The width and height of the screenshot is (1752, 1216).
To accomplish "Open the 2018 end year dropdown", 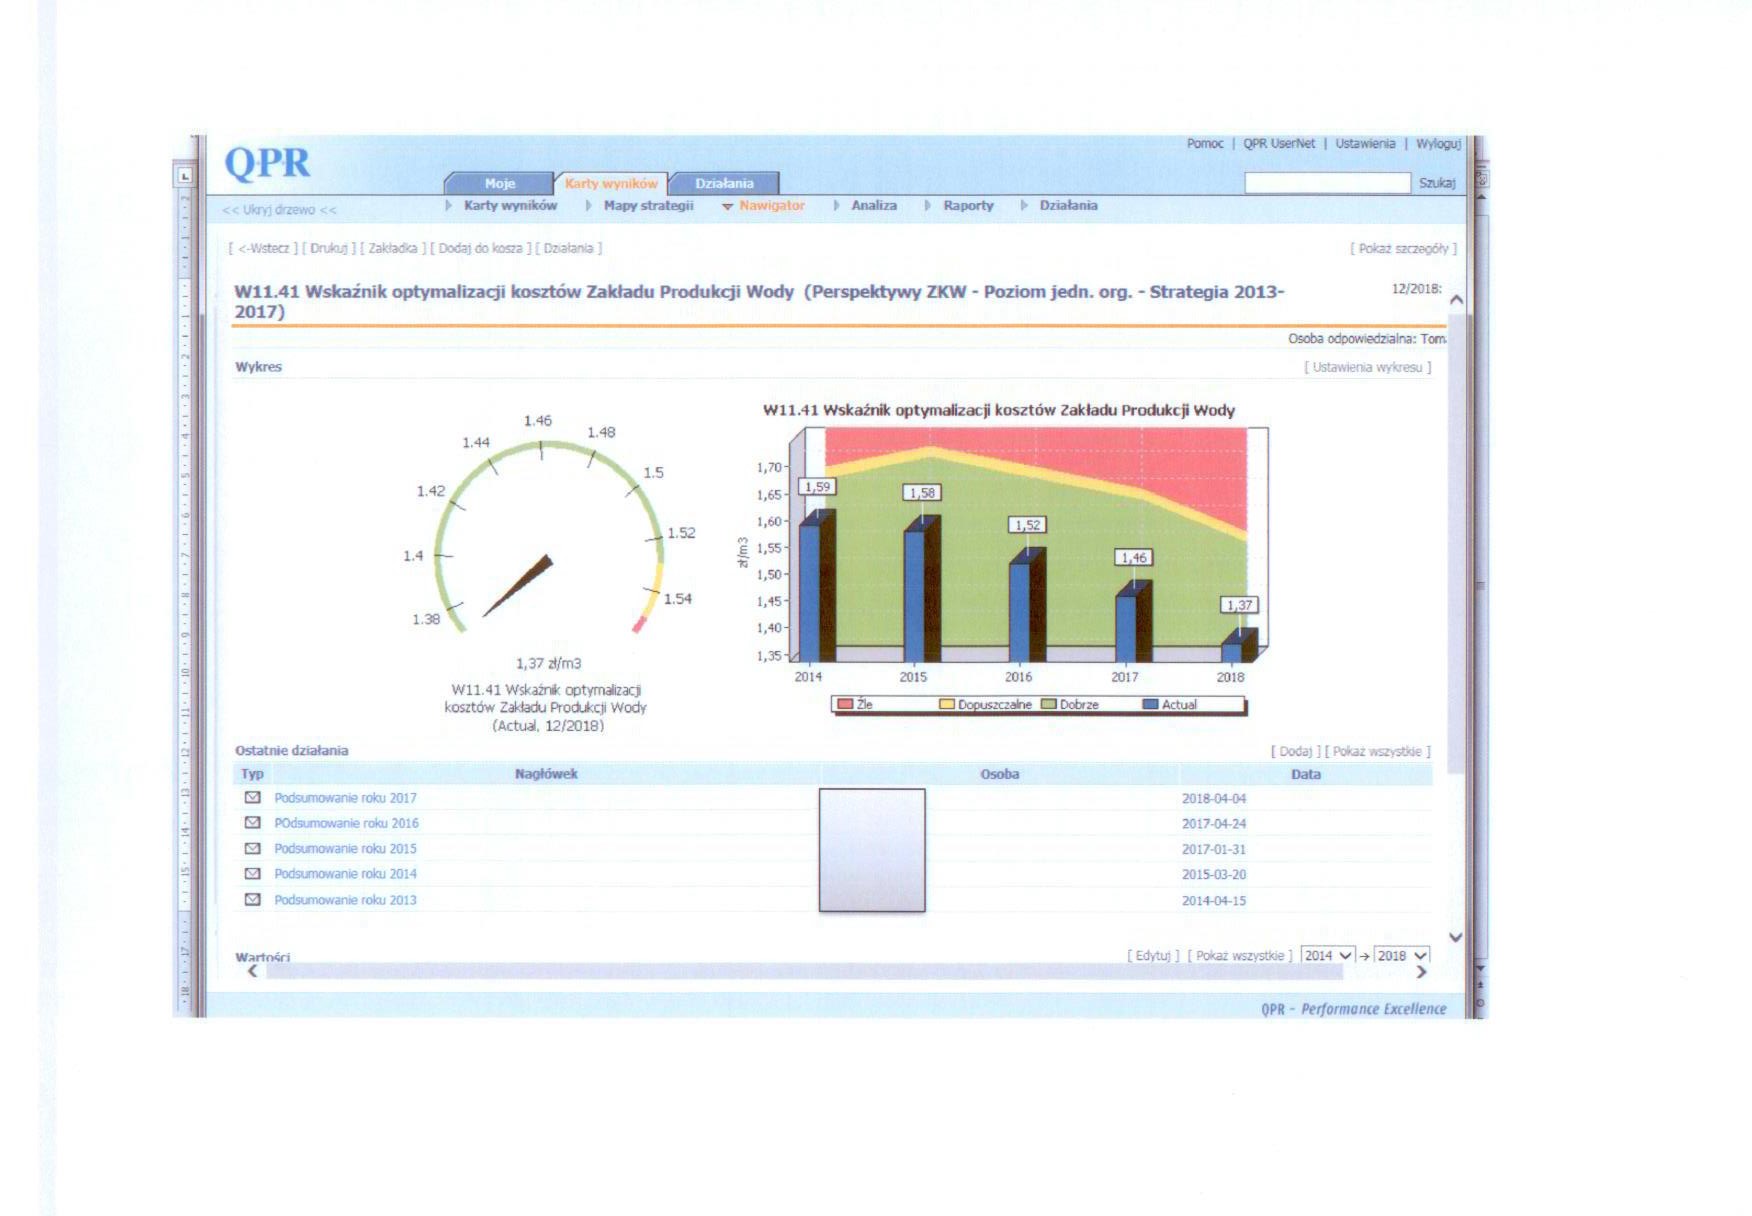I will (x=1402, y=956).
